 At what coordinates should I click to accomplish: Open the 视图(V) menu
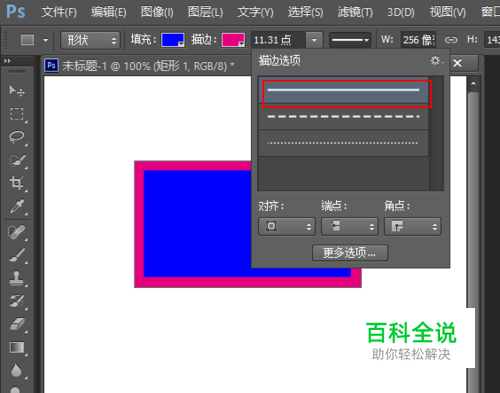pos(448,12)
